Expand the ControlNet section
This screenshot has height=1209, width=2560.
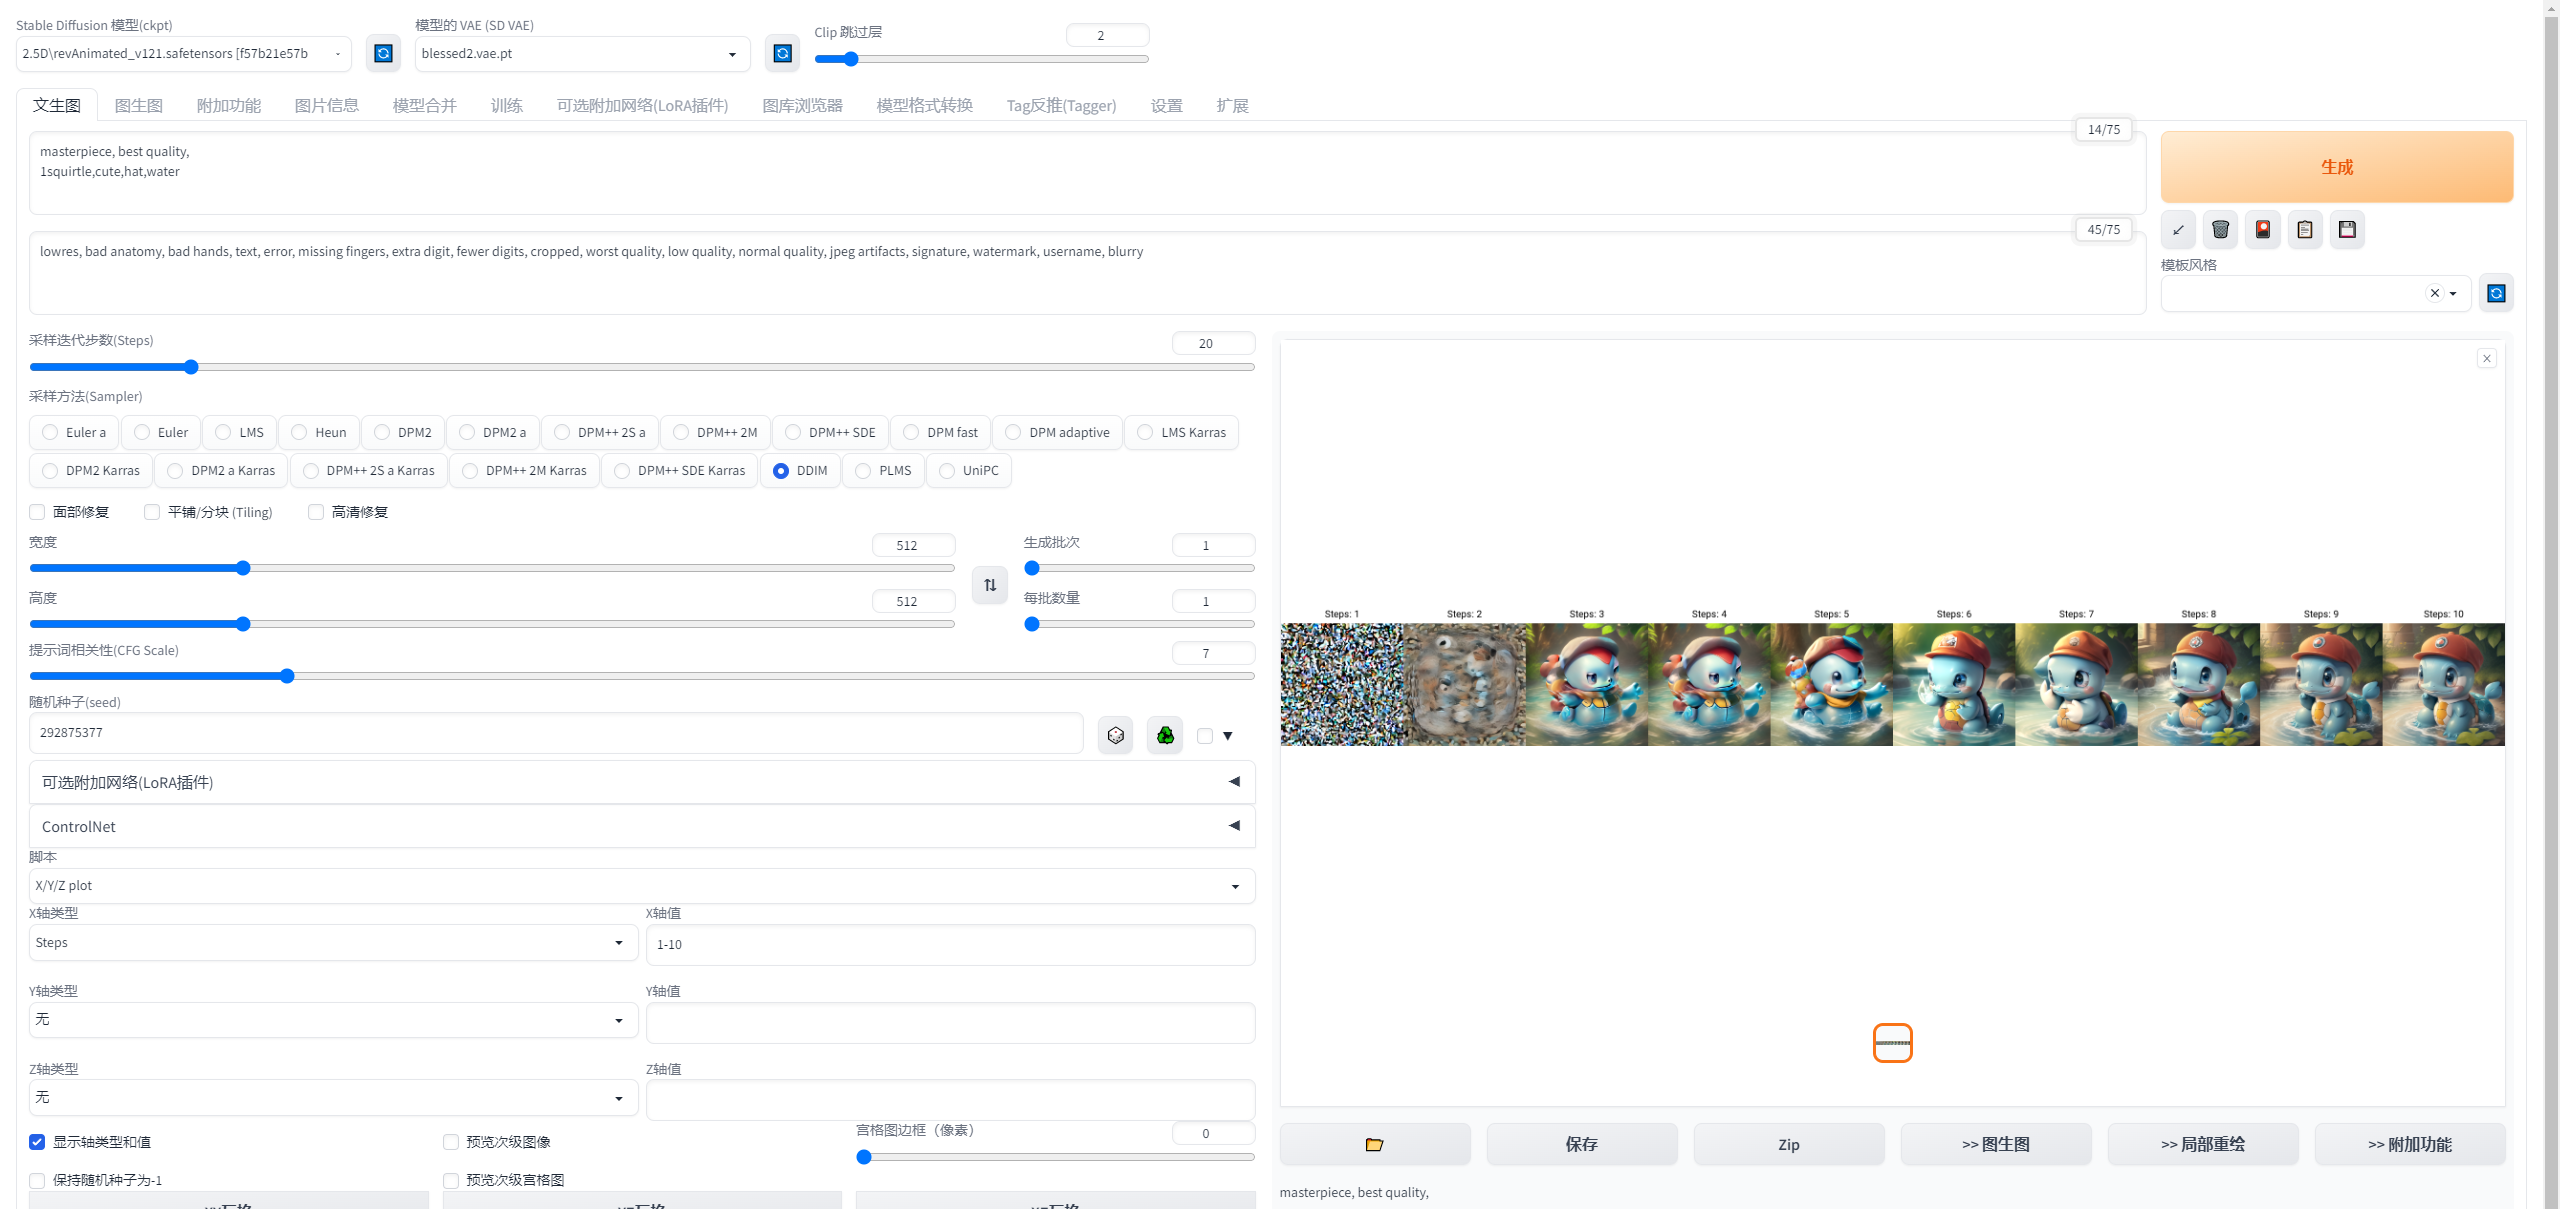642,826
